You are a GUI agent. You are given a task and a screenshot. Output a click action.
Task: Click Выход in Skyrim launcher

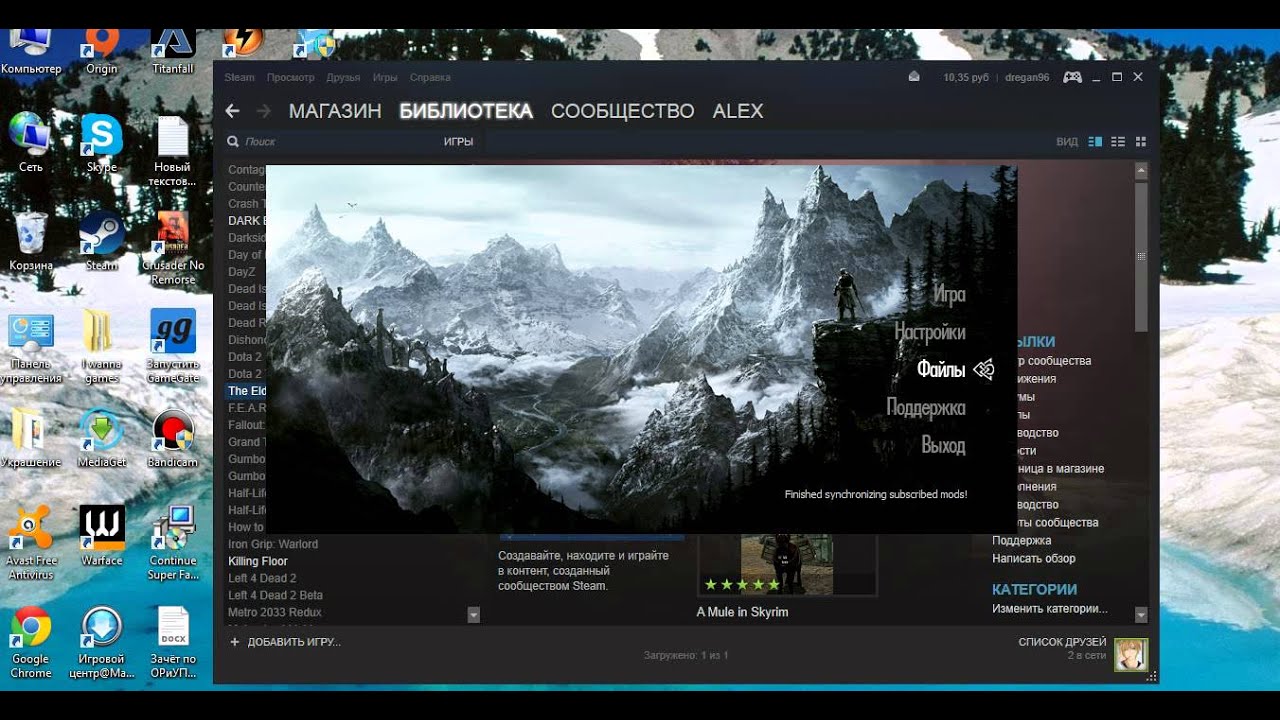click(943, 445)
